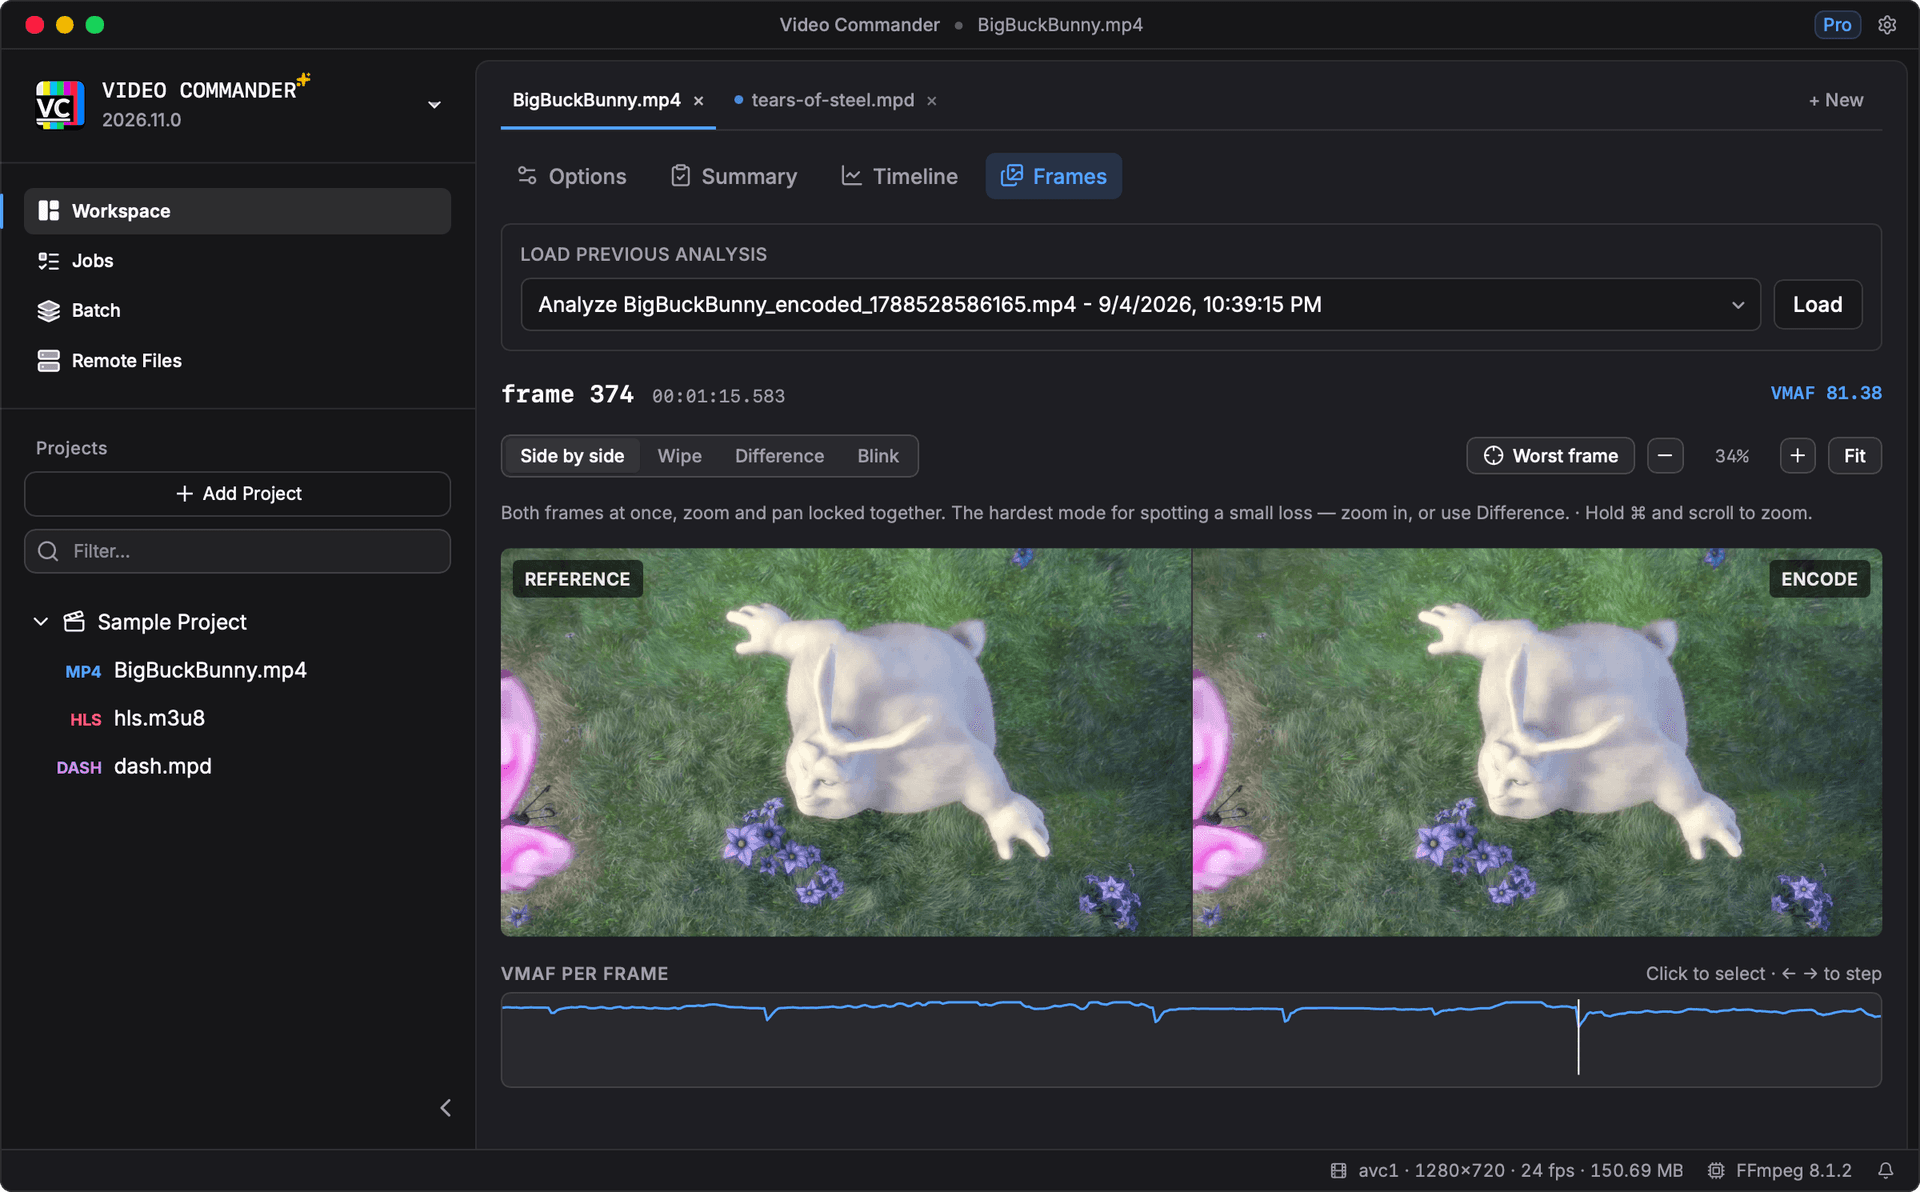This screenshot has width=1920, height=1192.
Task: Switch comparison mode to Difference
Action: (780, 456)
